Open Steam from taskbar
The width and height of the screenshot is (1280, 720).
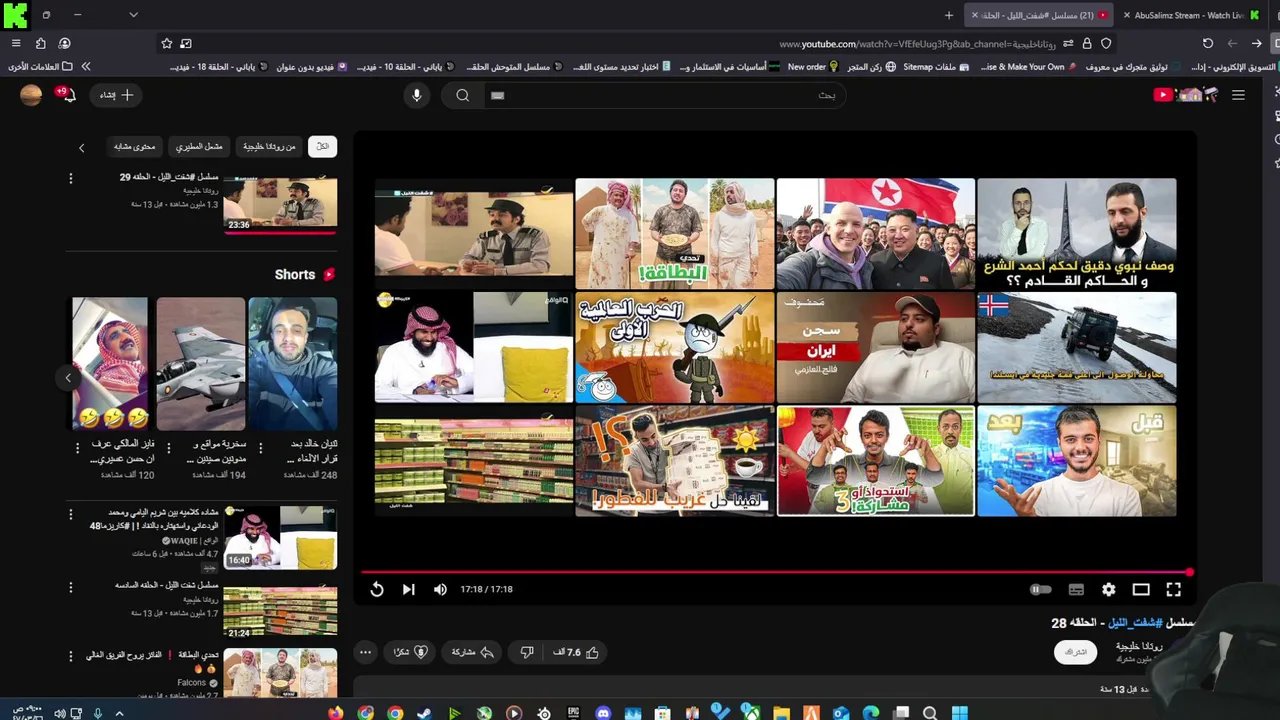[424, 713]
